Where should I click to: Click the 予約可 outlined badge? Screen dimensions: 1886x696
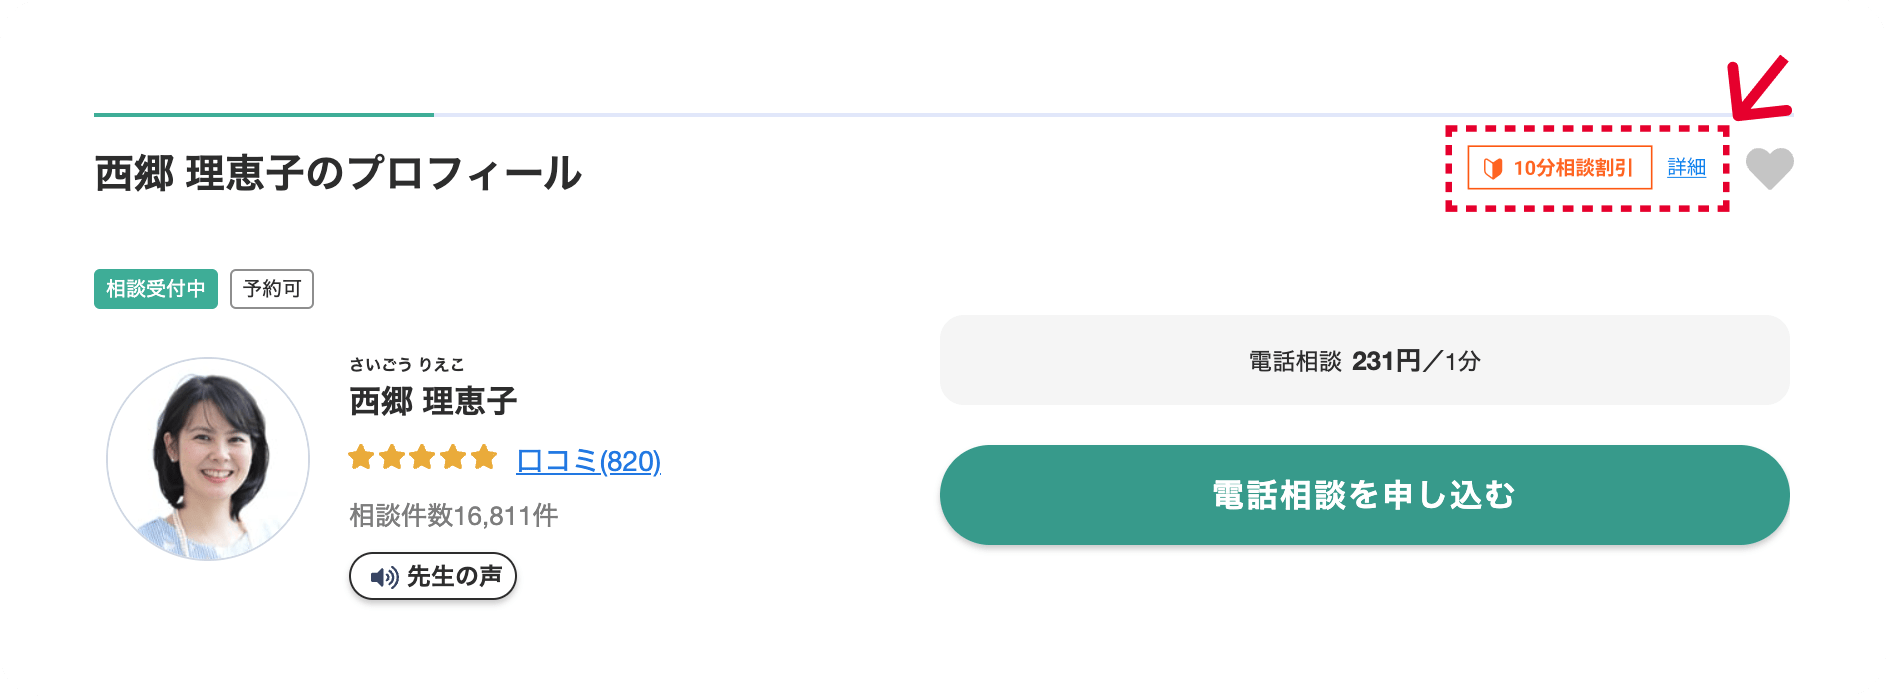pos(272,289)
